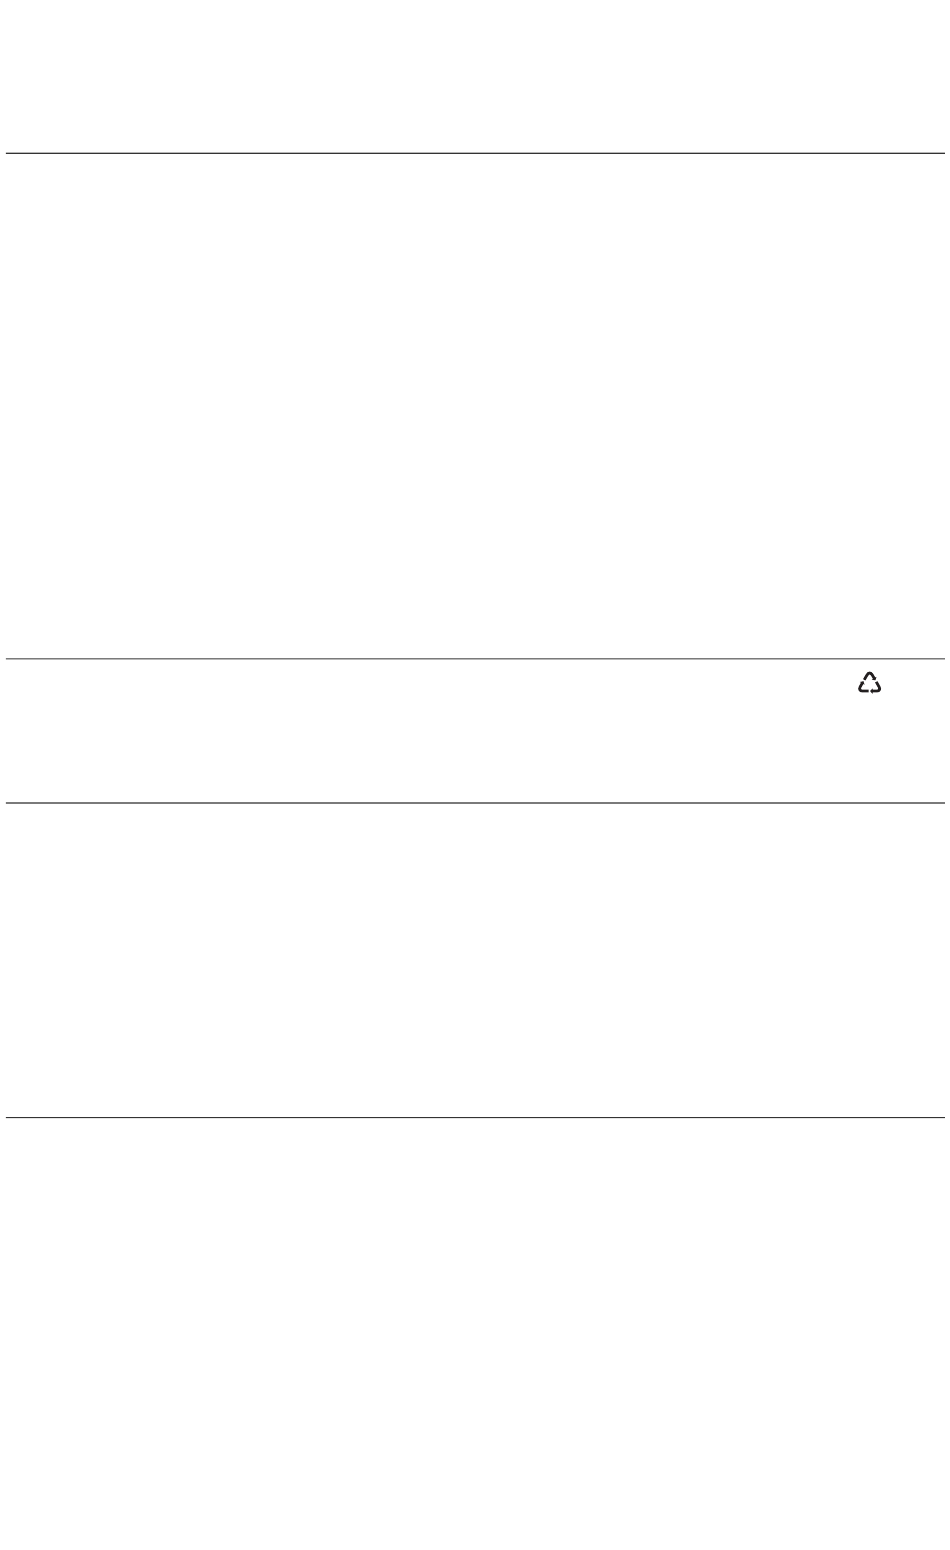Click the topmost horizontal divider line
950x1550 pixels.
point(475,153)
